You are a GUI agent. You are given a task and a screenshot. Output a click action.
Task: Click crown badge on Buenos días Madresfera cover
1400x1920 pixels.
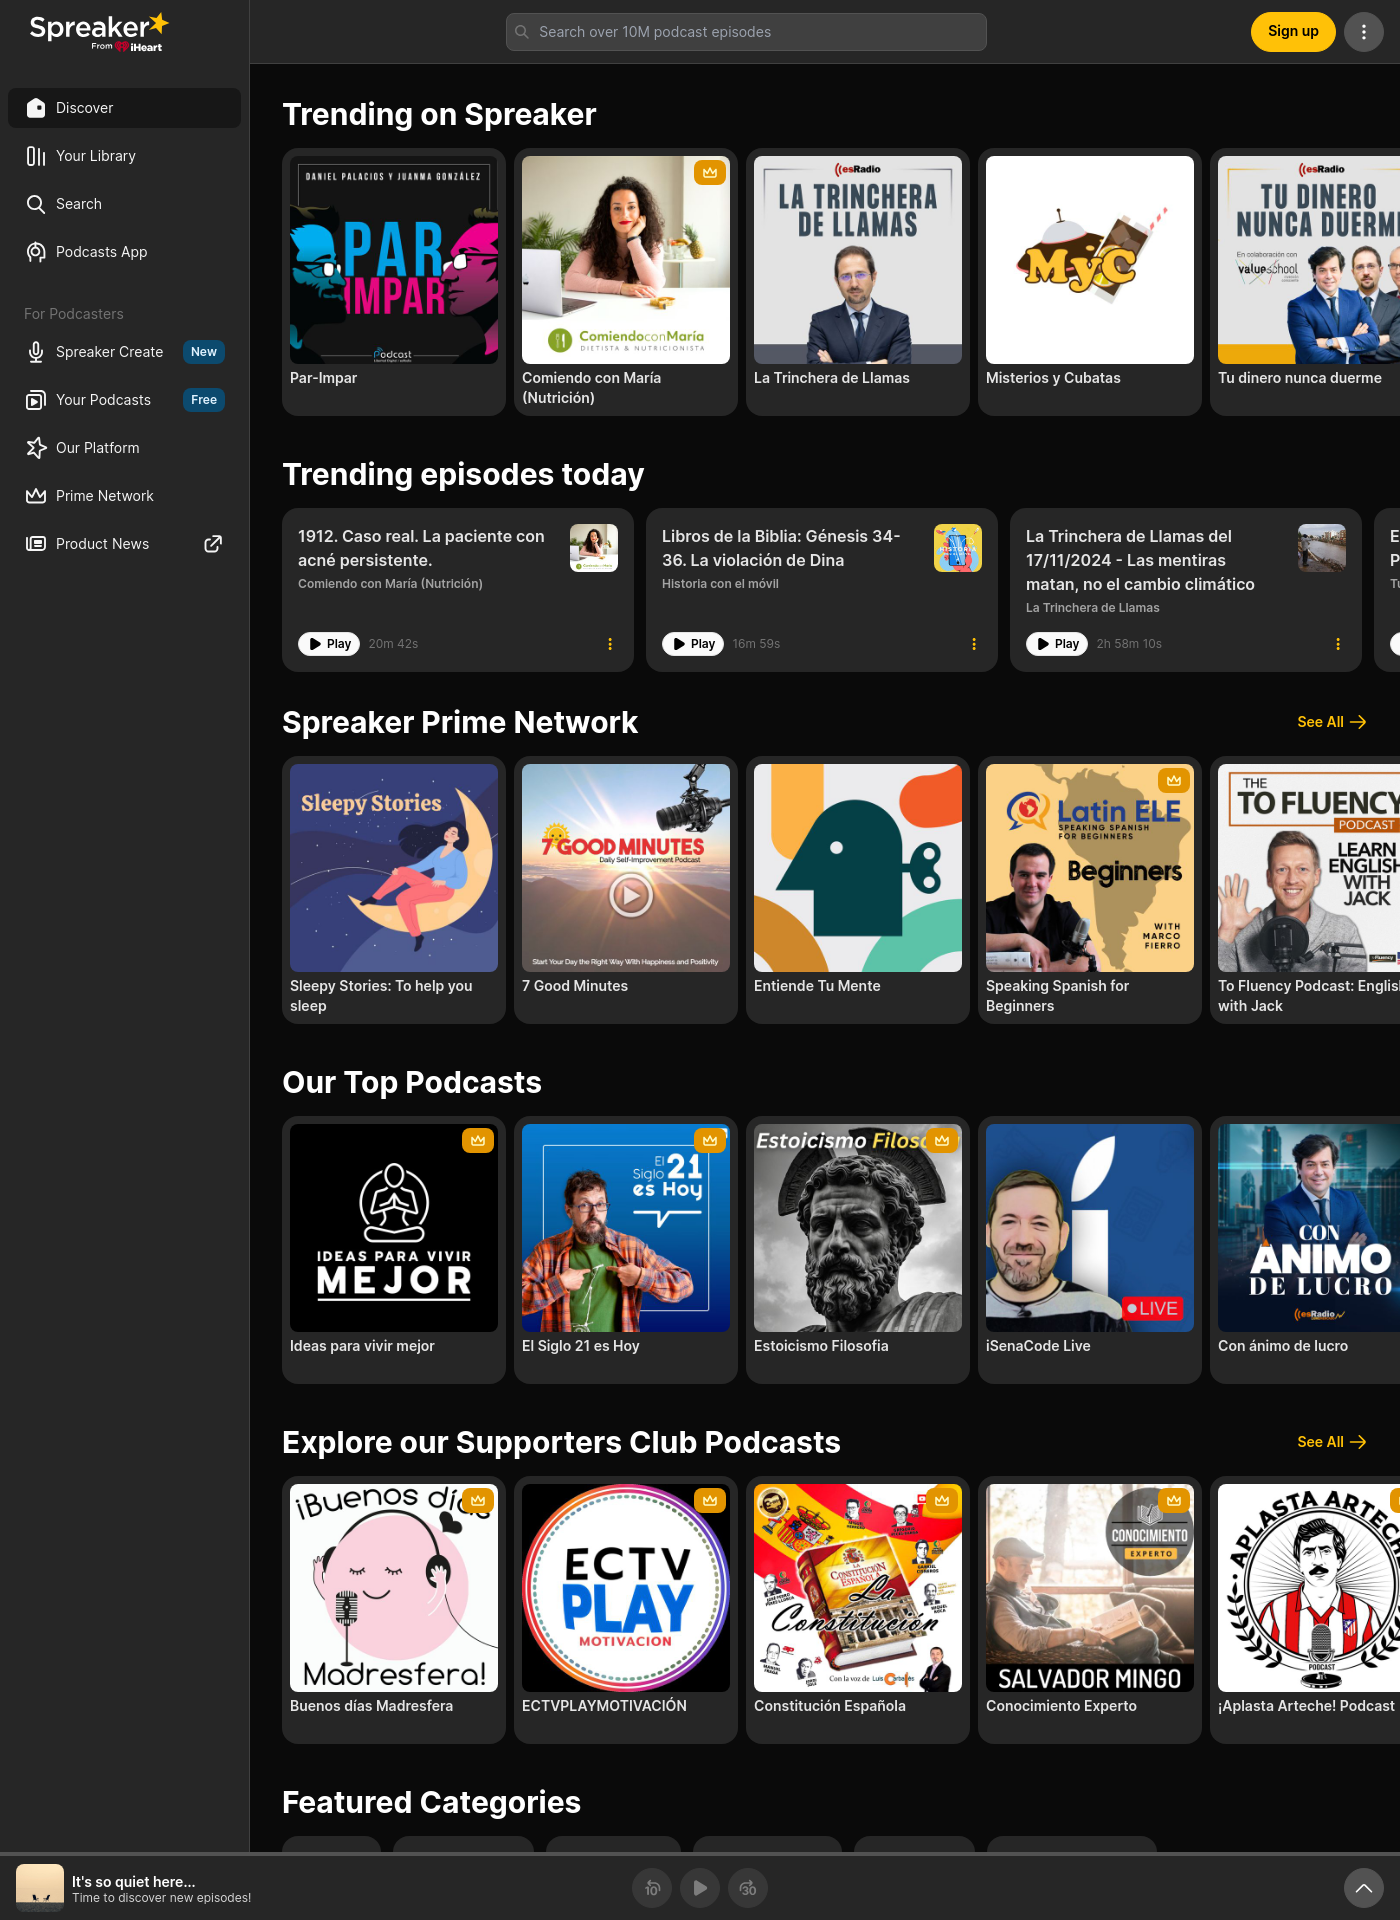click(x=478, y=1500)
